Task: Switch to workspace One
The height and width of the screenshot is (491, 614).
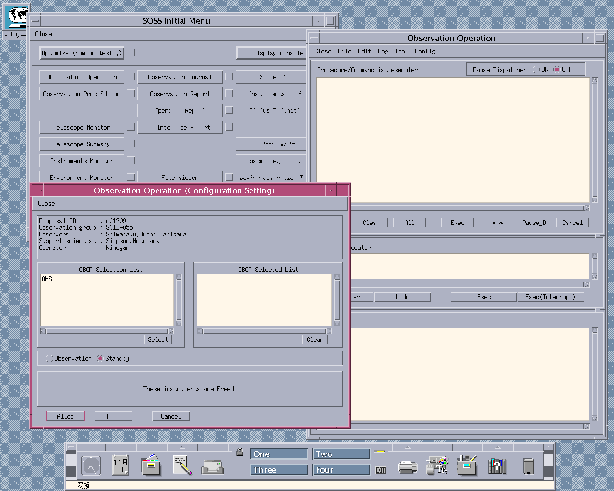Action: [x=279, y=454]
